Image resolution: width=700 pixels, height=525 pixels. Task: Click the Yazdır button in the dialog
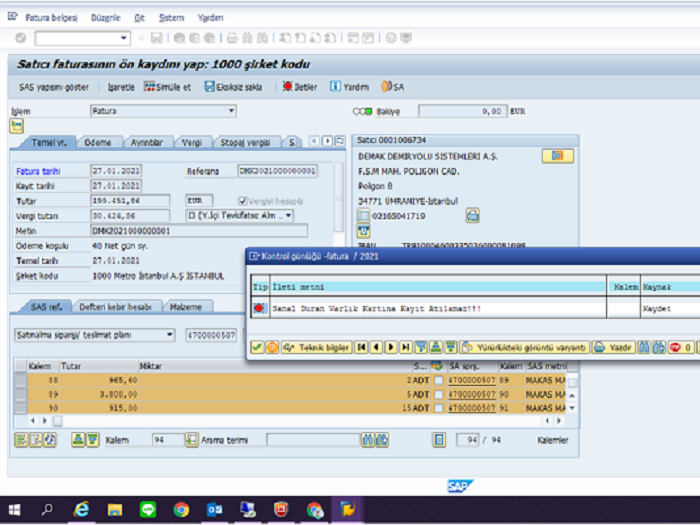(614, 347)
